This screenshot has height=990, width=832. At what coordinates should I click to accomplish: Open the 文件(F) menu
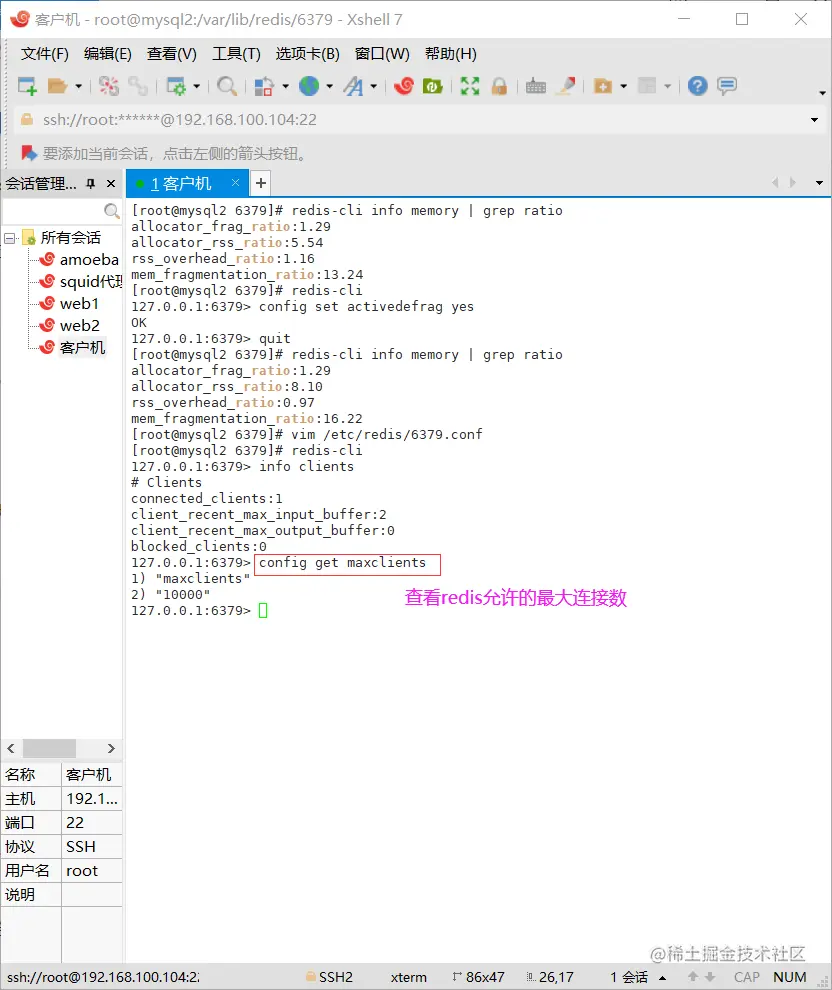click(44, 54)
